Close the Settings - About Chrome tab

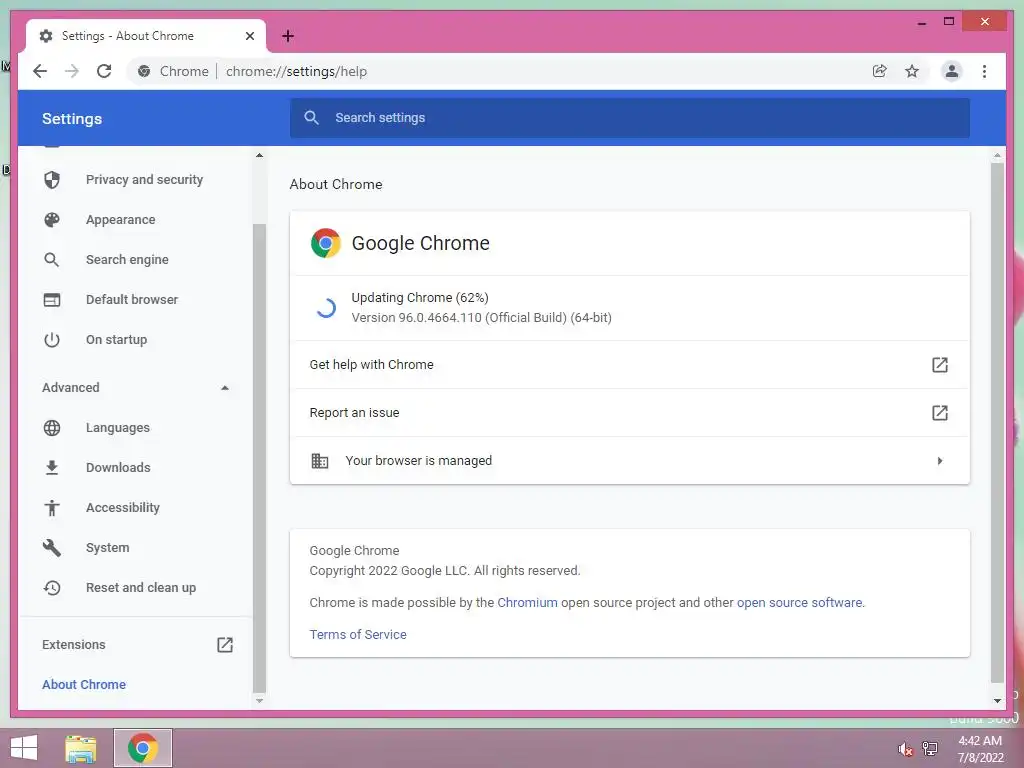[249, 36]
